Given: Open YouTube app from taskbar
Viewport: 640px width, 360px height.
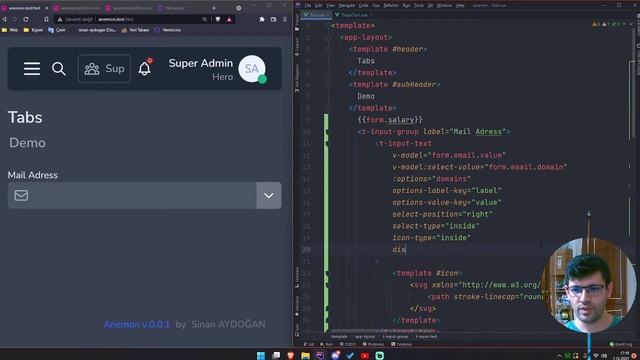Looking at the screenshot, I should tap(365, 356).
